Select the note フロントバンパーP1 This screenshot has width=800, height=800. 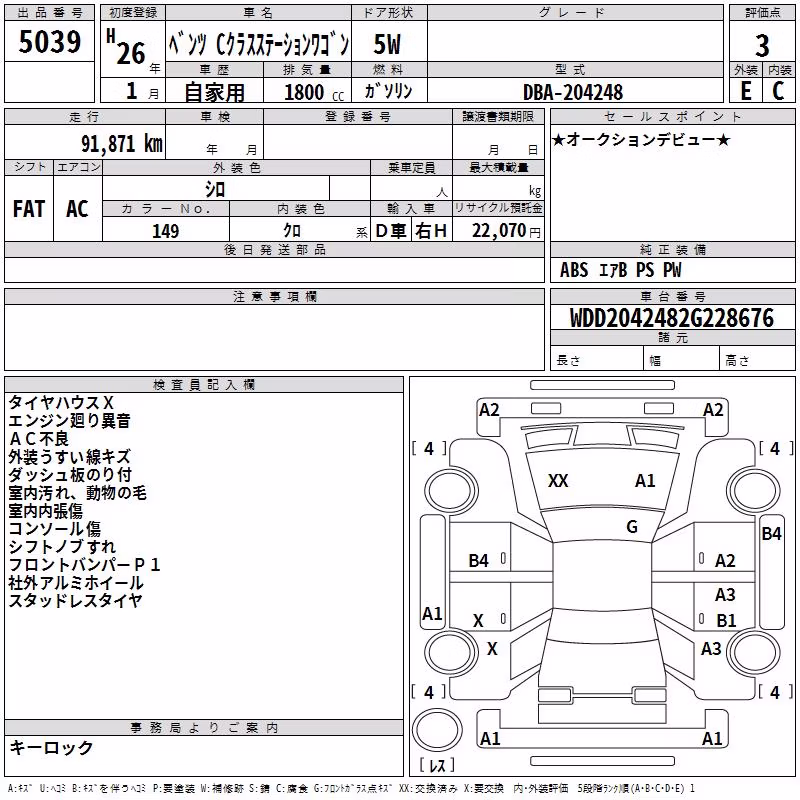(x=84, y=565)
